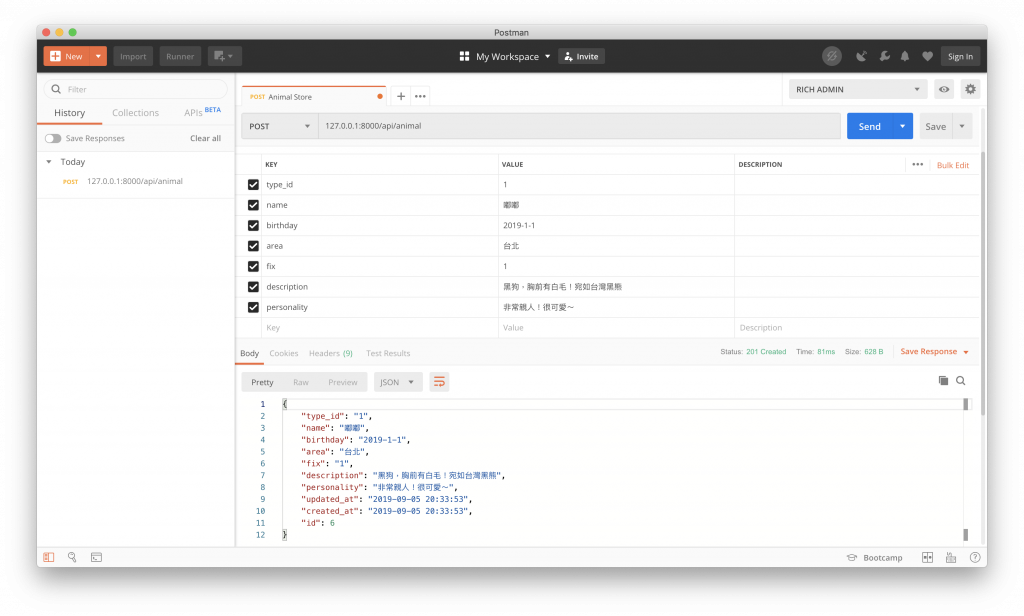
Task: Click the empty Key input cell
Action: (380, 328)
